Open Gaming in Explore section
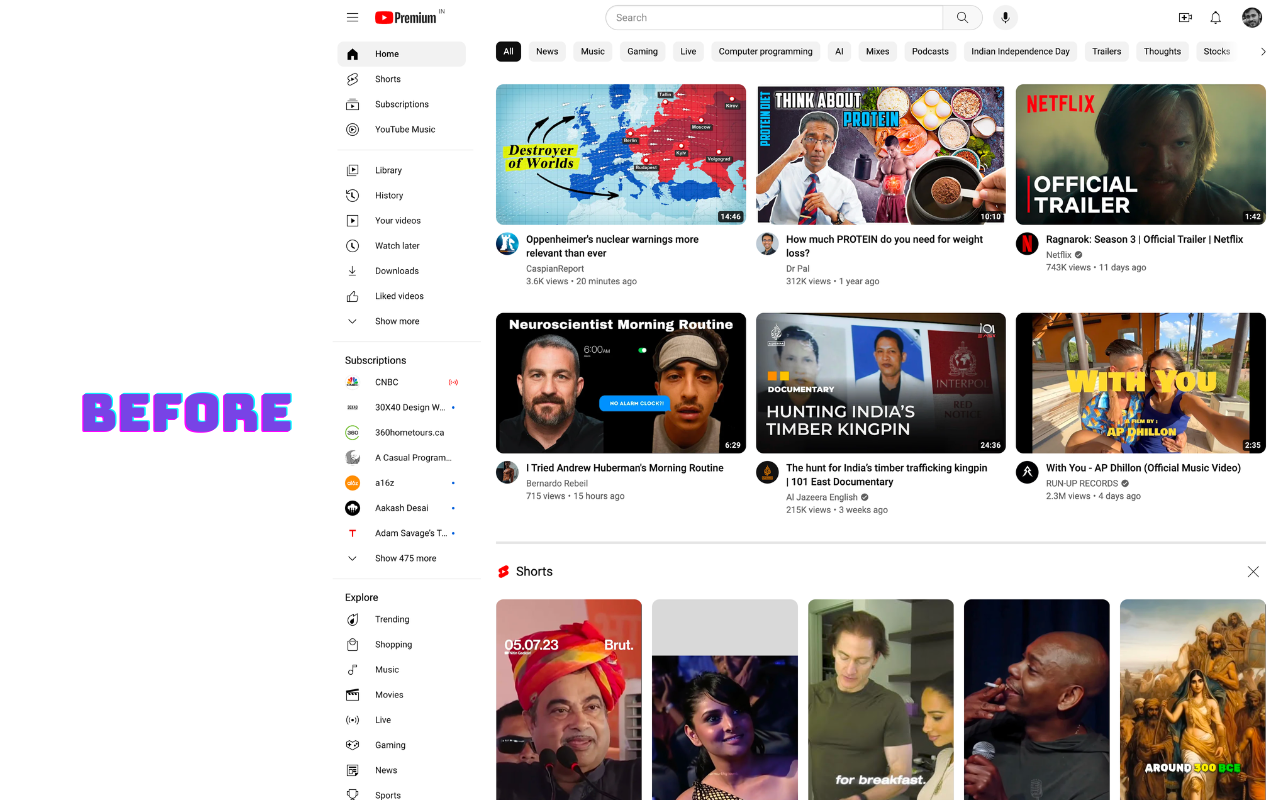Viewport: 1280px width, 800px height. (x=401, y=745)
